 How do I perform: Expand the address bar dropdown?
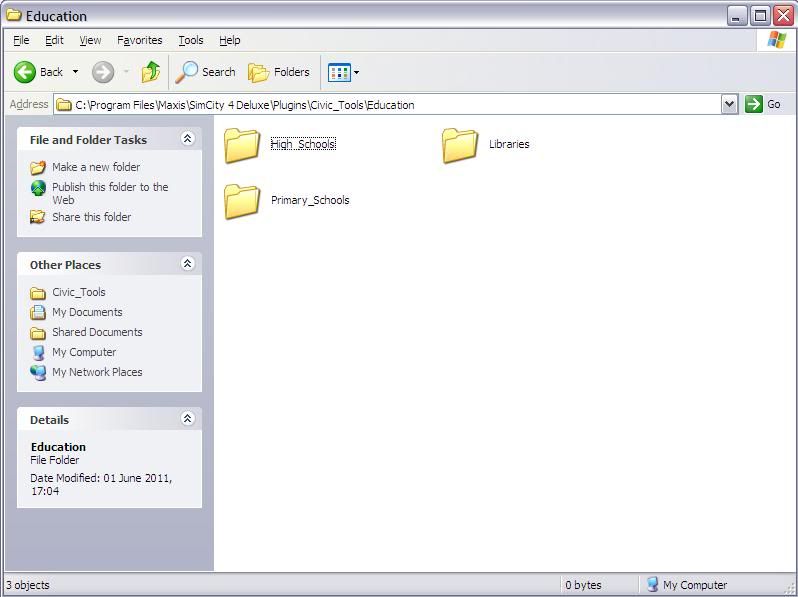point(729,104)
